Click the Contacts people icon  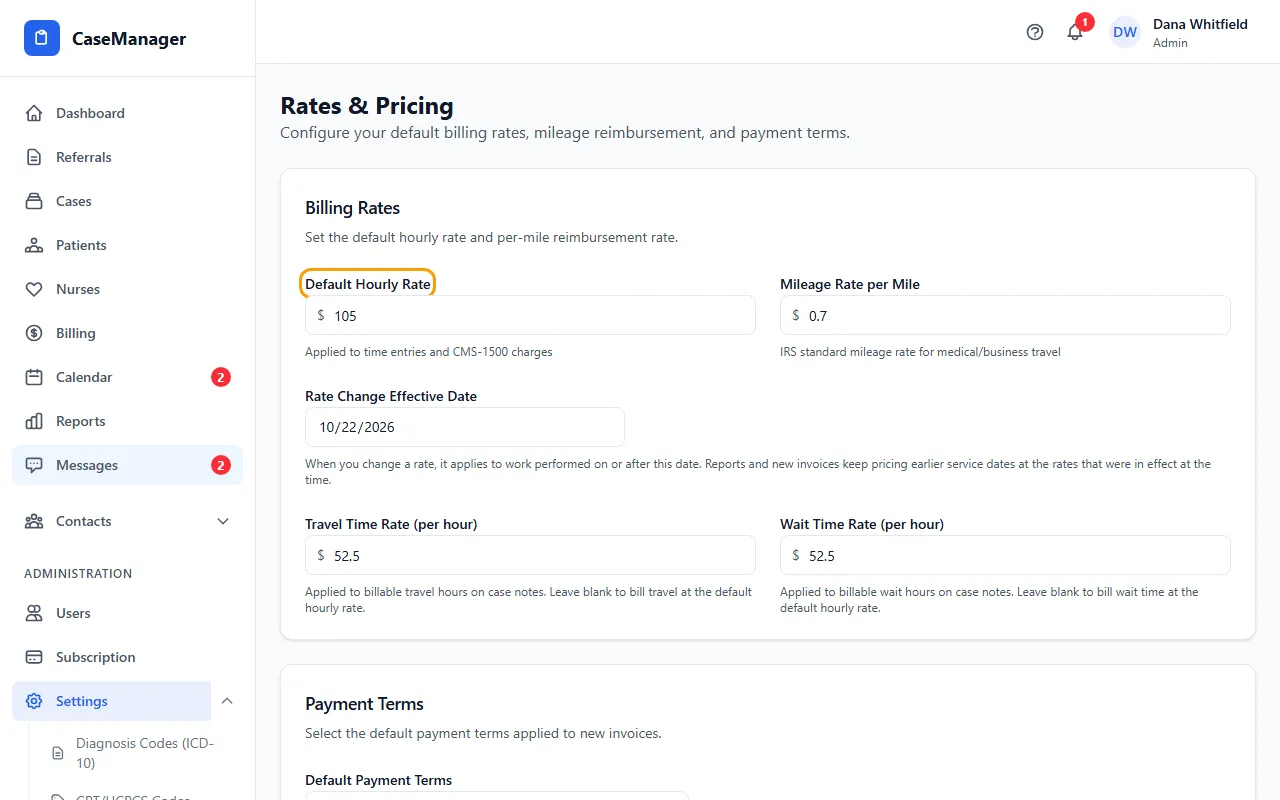tap(34, 521)
